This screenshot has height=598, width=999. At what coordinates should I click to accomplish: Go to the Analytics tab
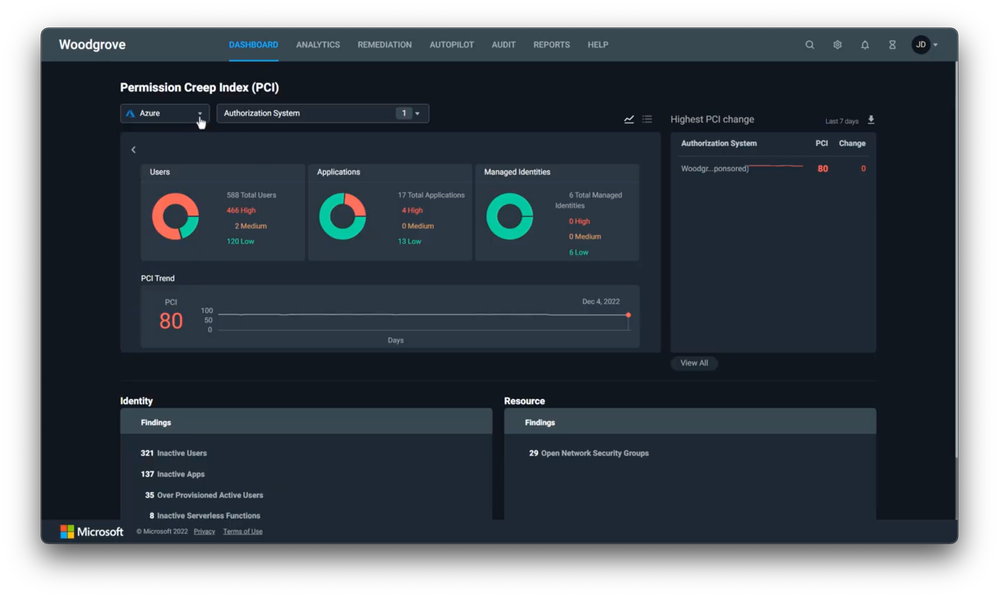click(x=318, y=45)
